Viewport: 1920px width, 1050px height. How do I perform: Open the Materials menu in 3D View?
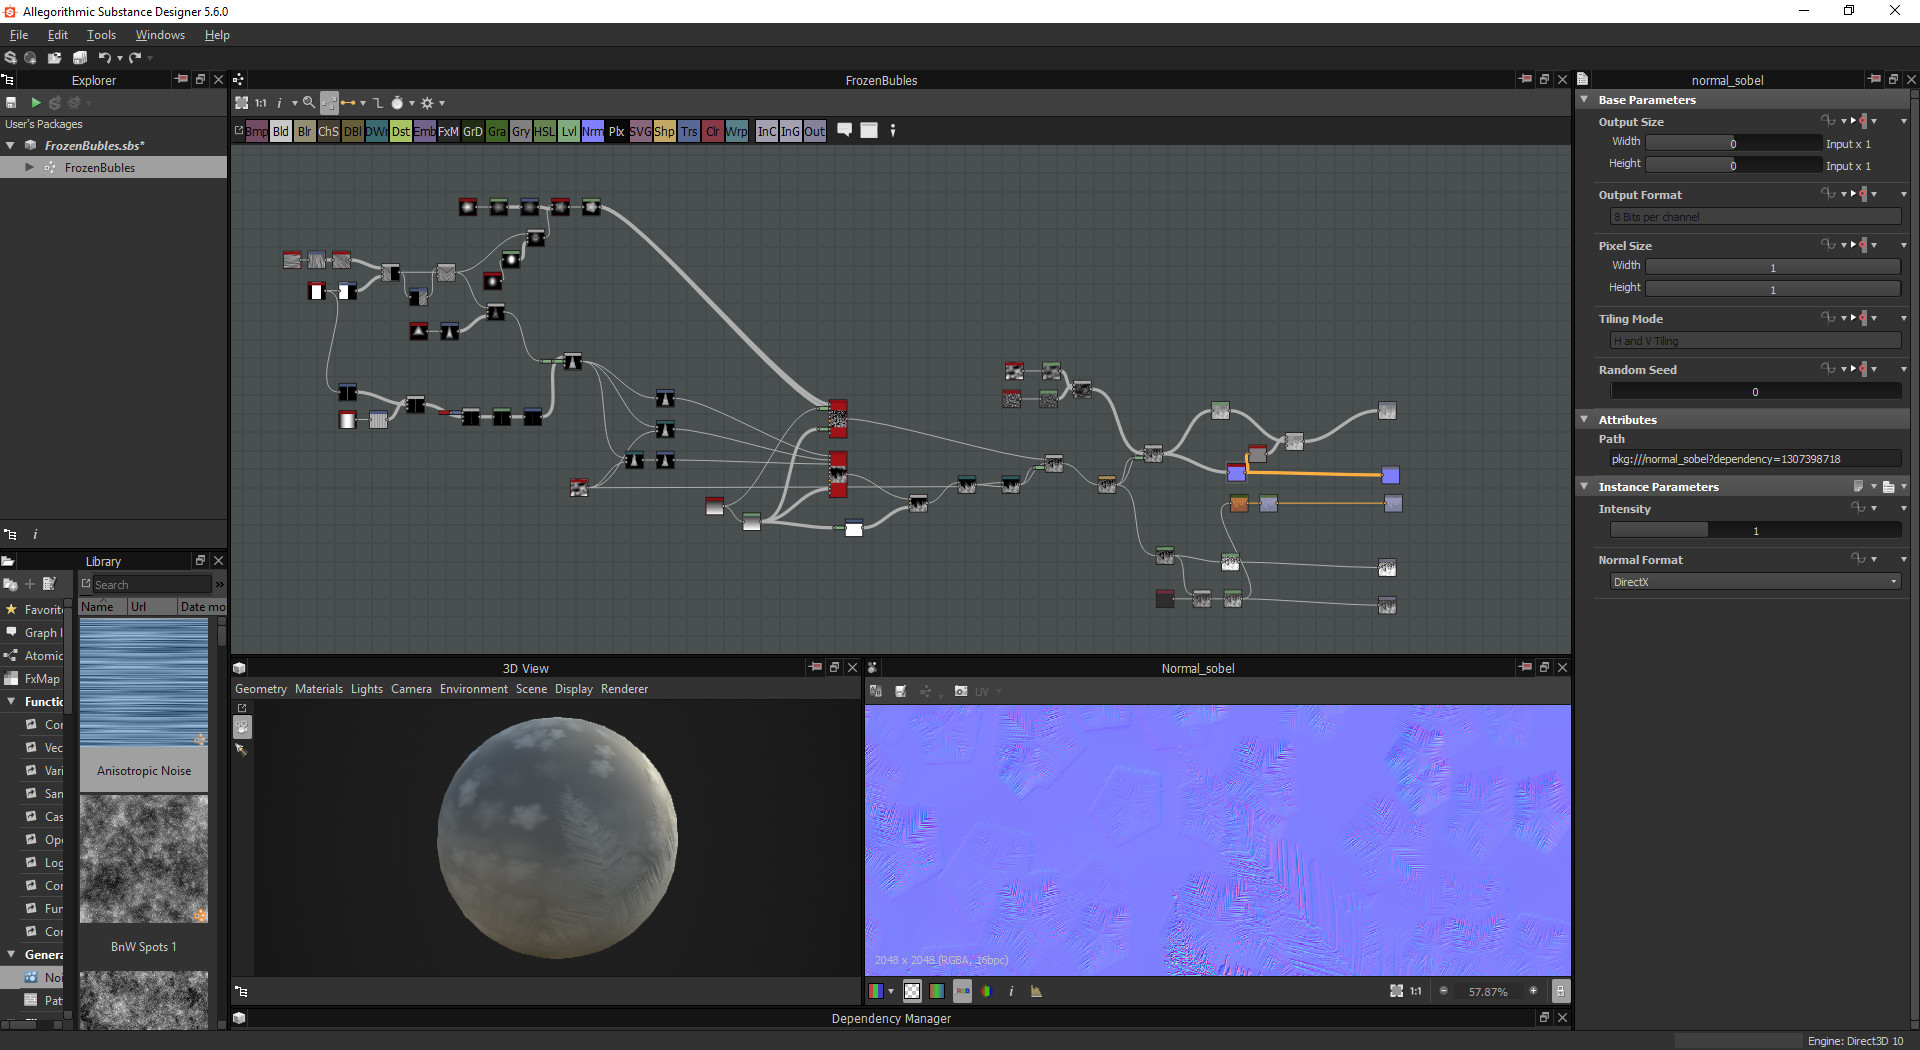pos(318,689)
